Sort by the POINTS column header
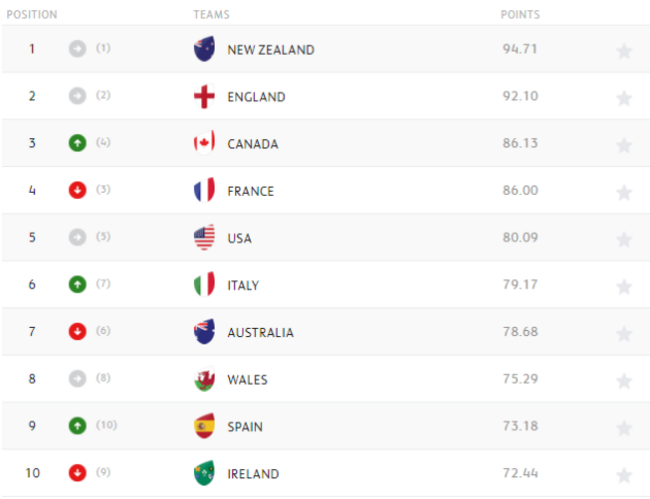This screenshot has width=650, height=499. tap(520, 15)
